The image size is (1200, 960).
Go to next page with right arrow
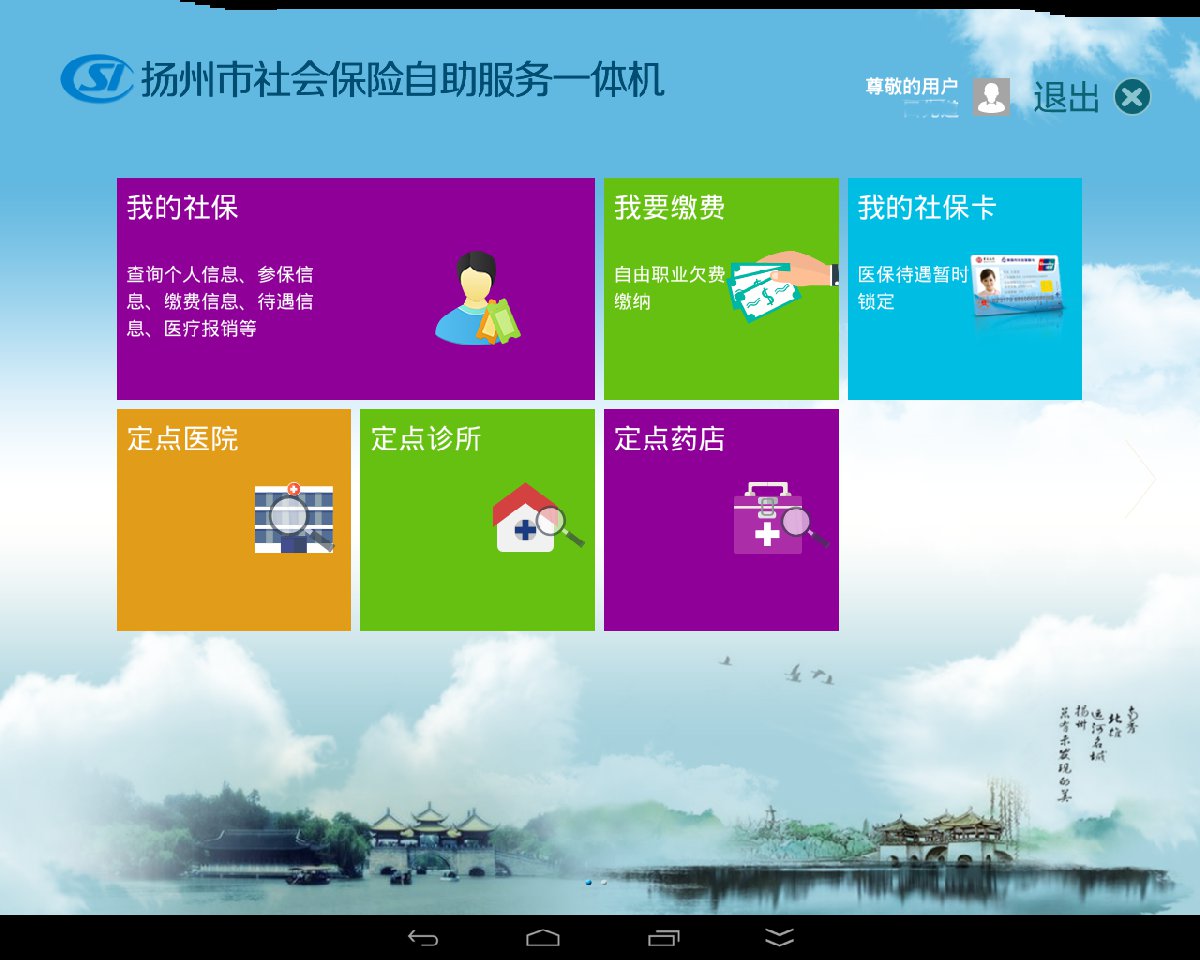pyautogui.click(x=1140, y=479)
